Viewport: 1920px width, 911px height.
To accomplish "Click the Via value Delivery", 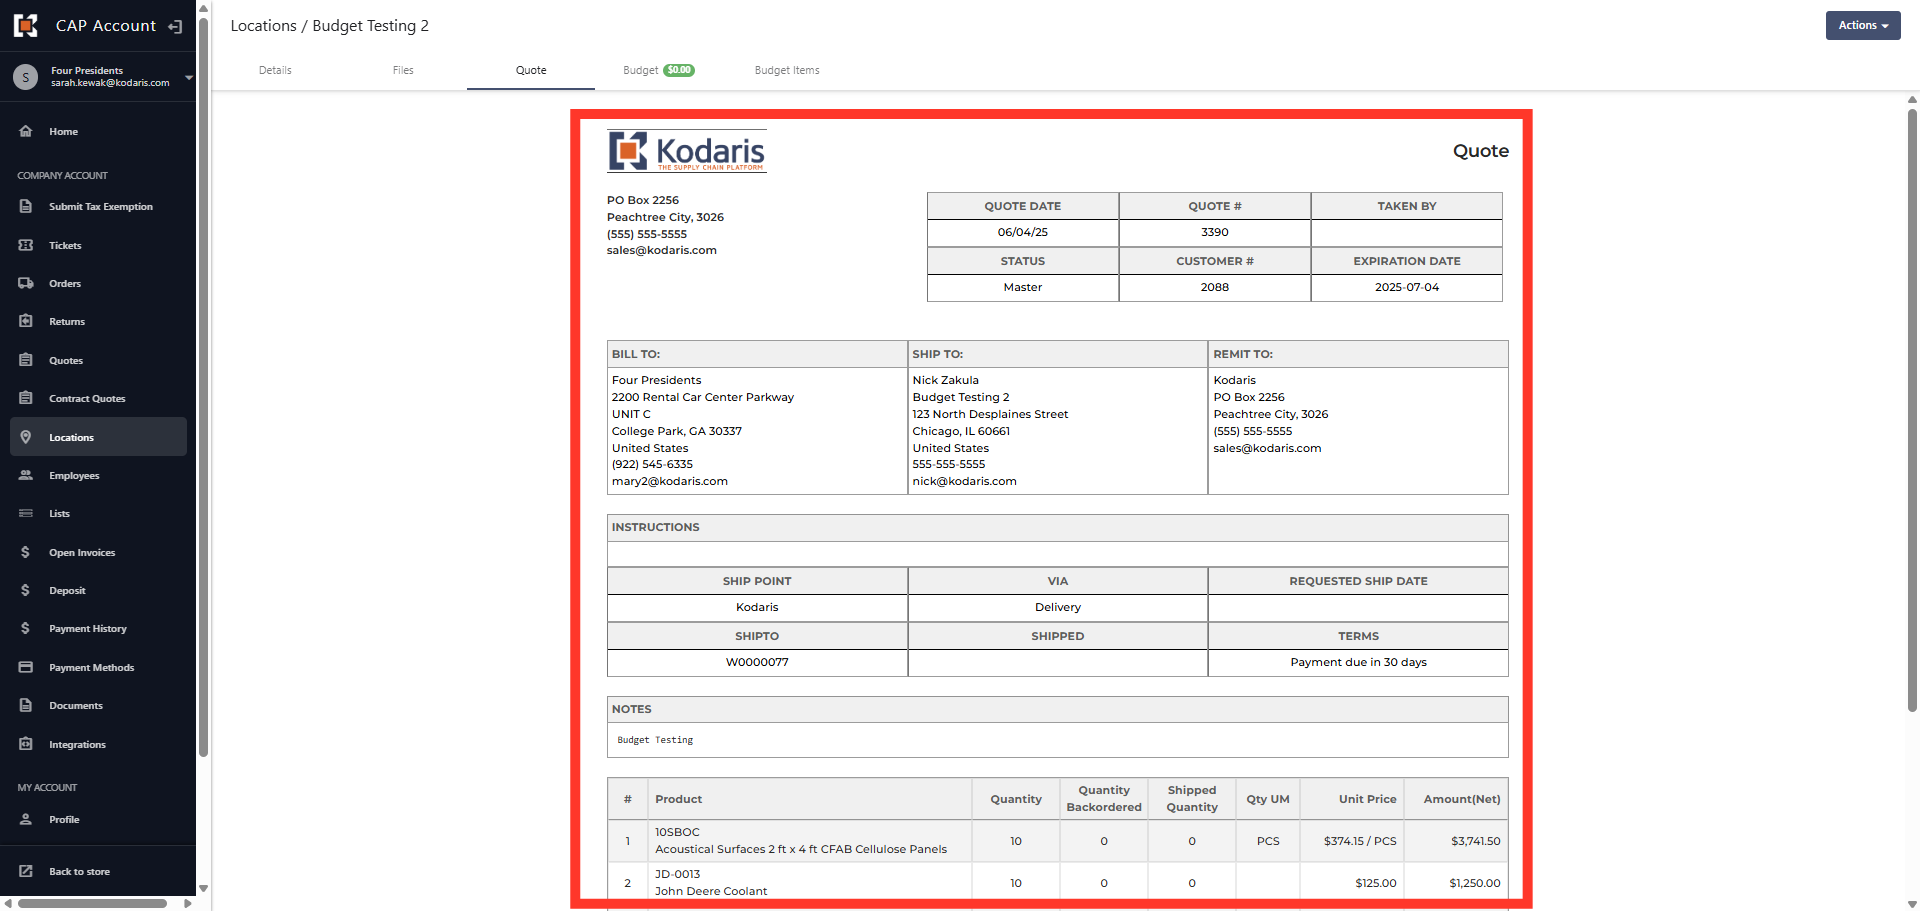I will [1058, 607].
